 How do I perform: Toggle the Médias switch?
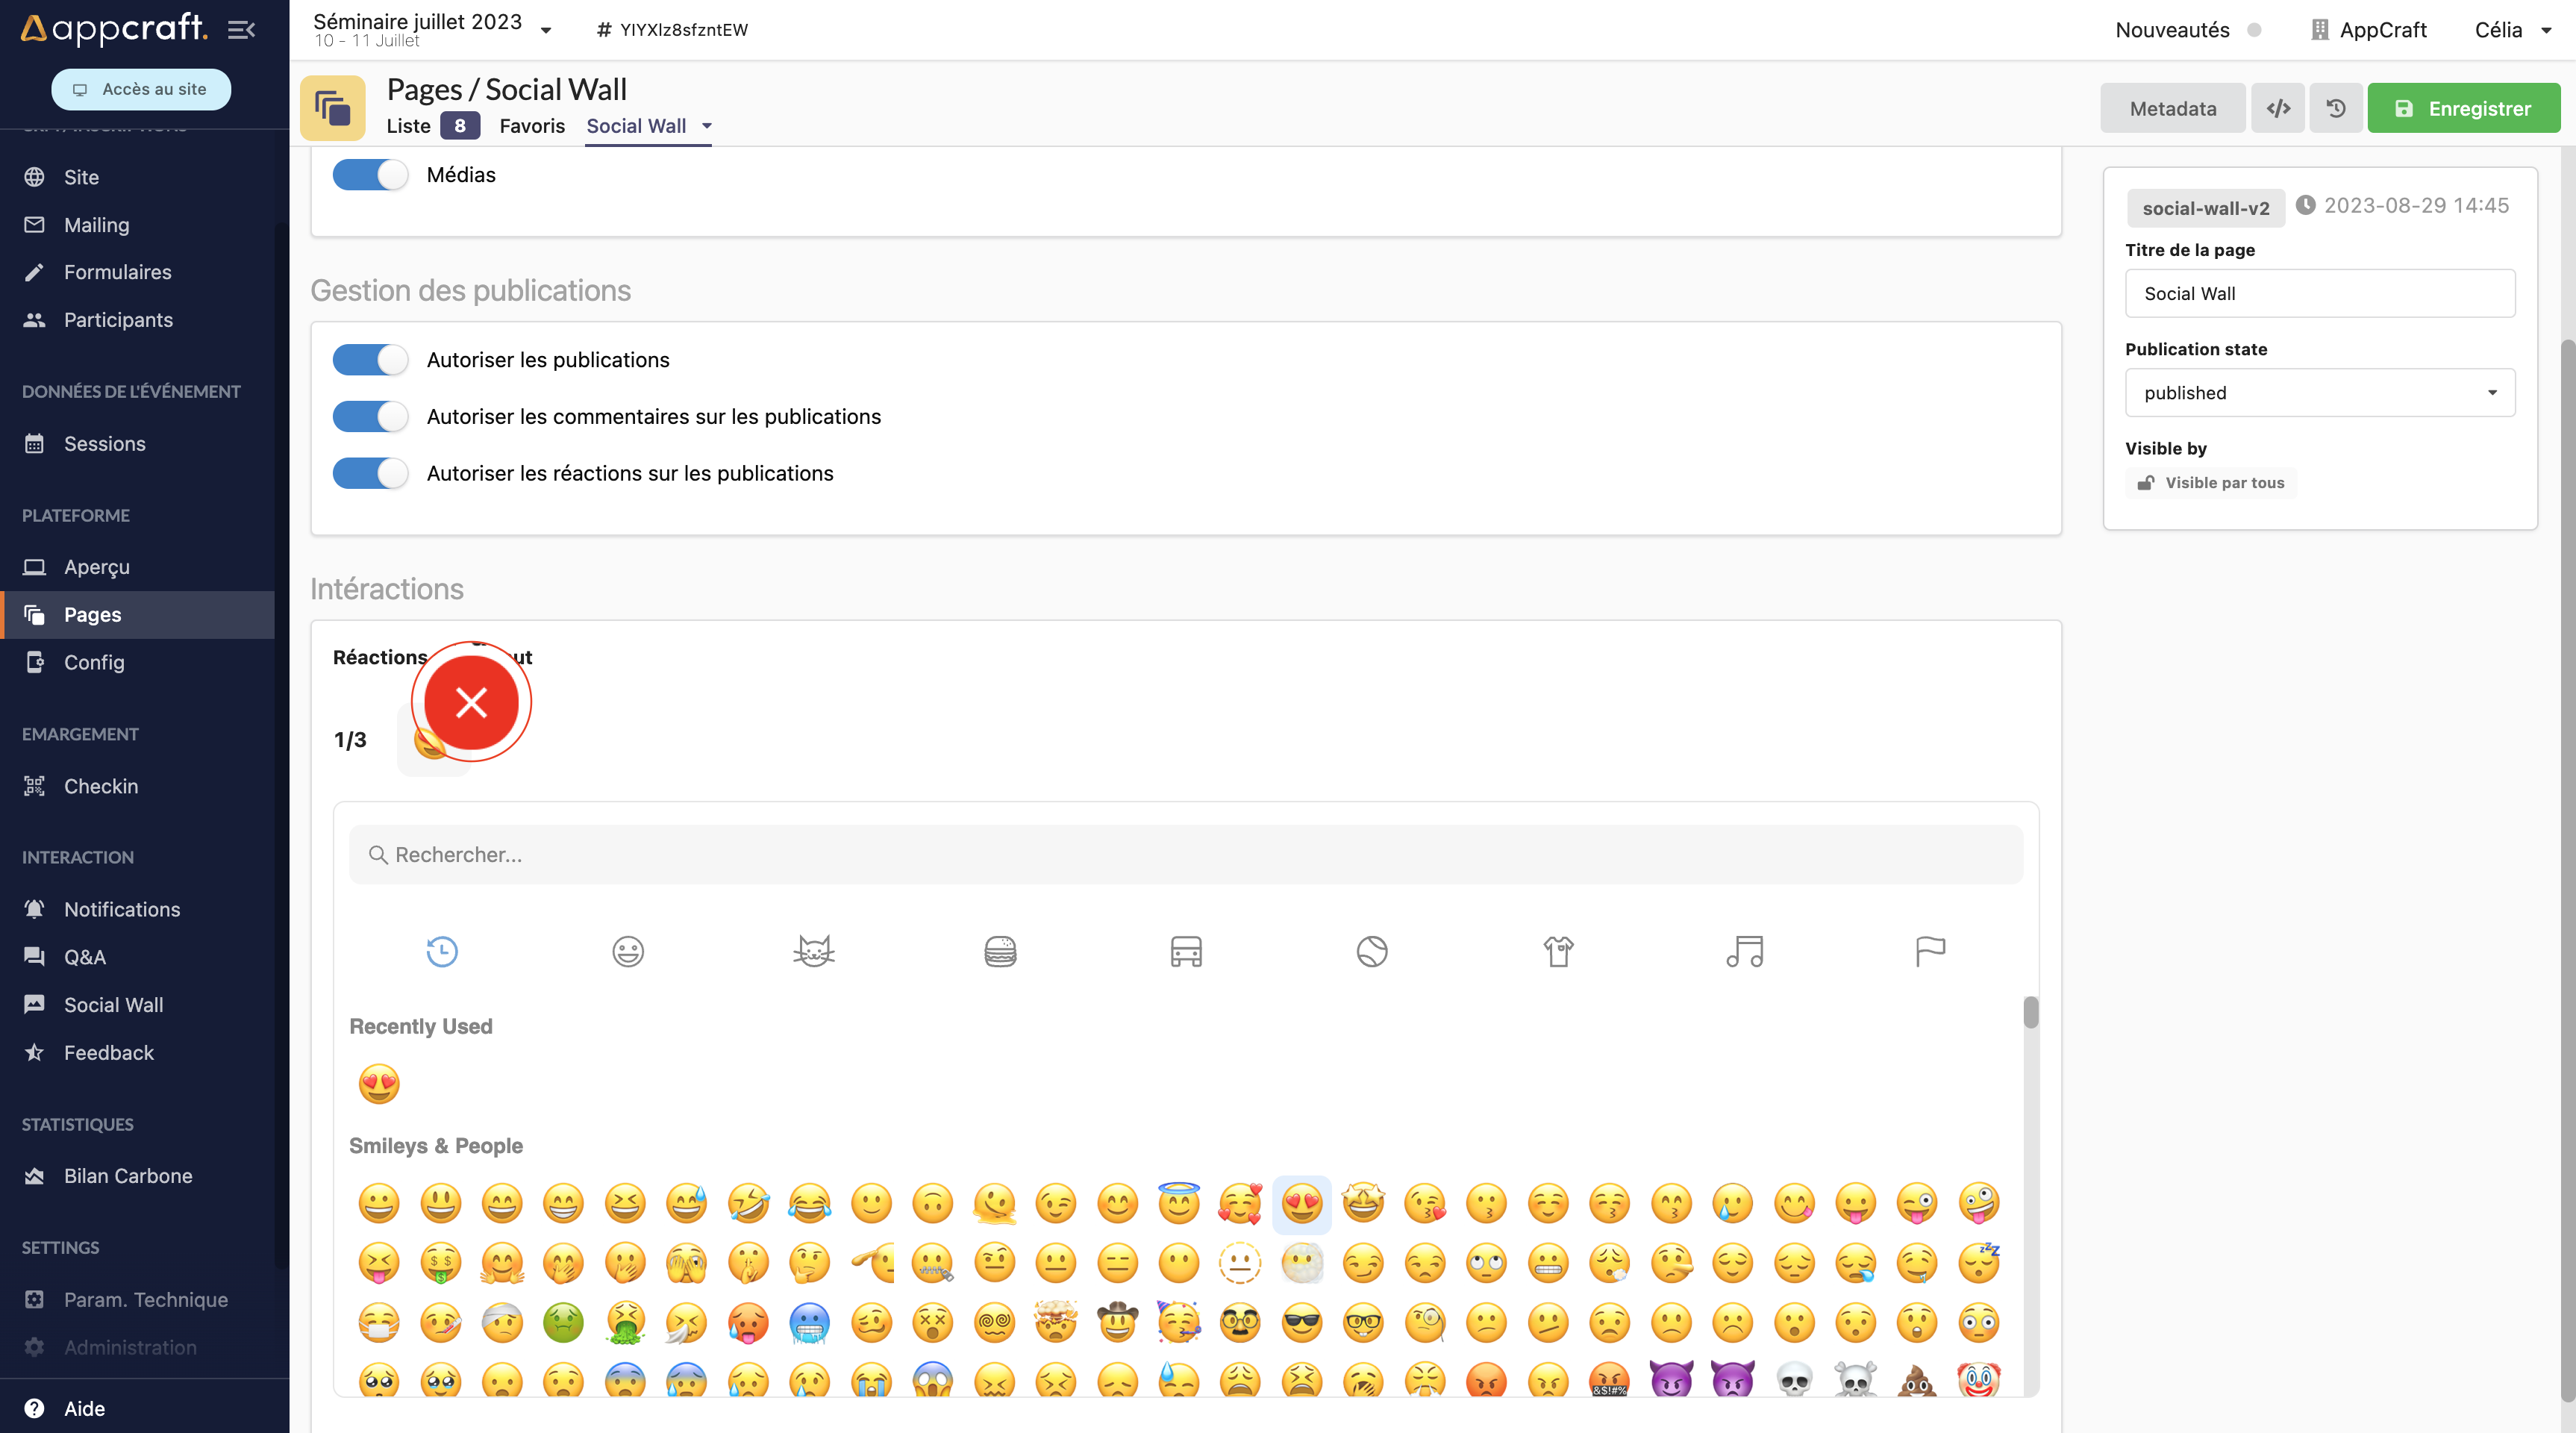tap(370, 175)
